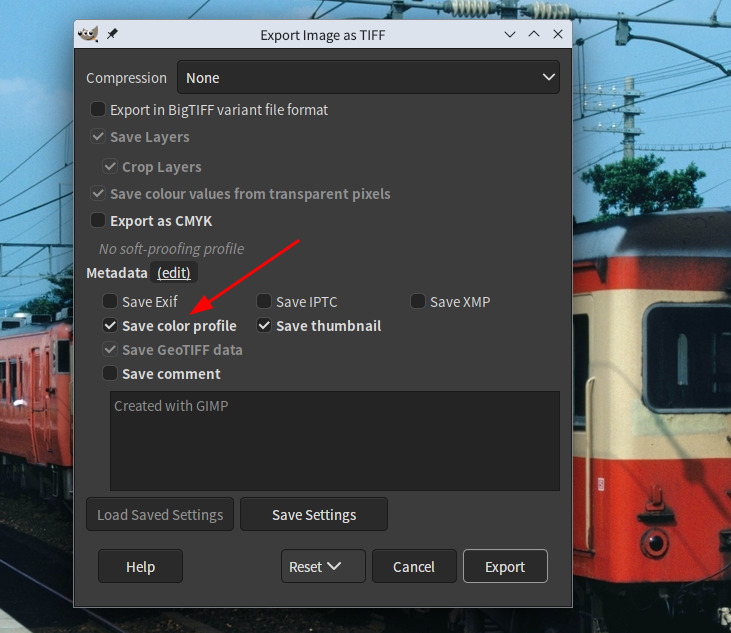Toggle the Save comment checkbox
The height and width of the screenshot is (633, 731).
pyautogui.click(x=110, y=373)
